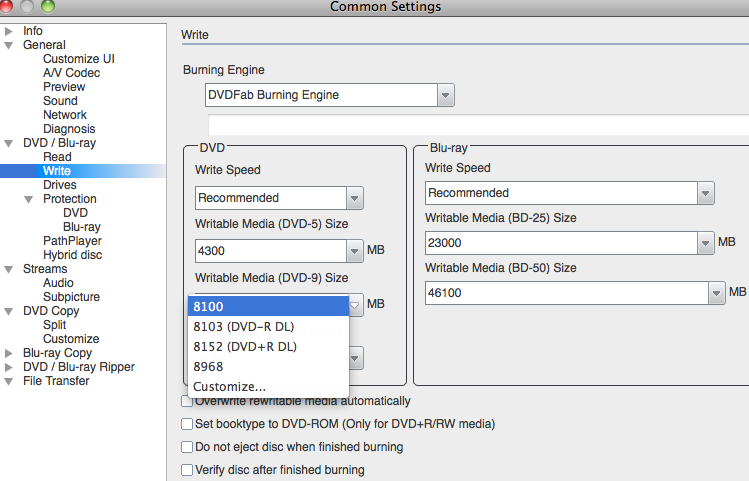The image size is (749, 481).
Task: Expand the Blu-ray Copy tree node
Action: [x=9, y=353]
